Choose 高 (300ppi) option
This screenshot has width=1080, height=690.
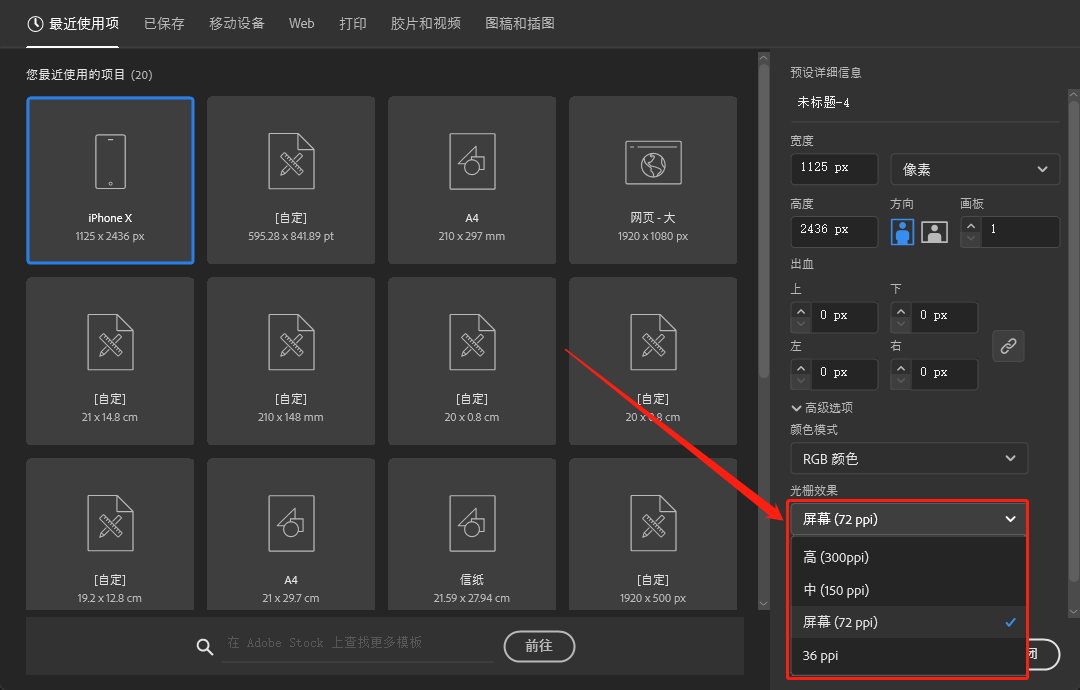tap(909, 557)
